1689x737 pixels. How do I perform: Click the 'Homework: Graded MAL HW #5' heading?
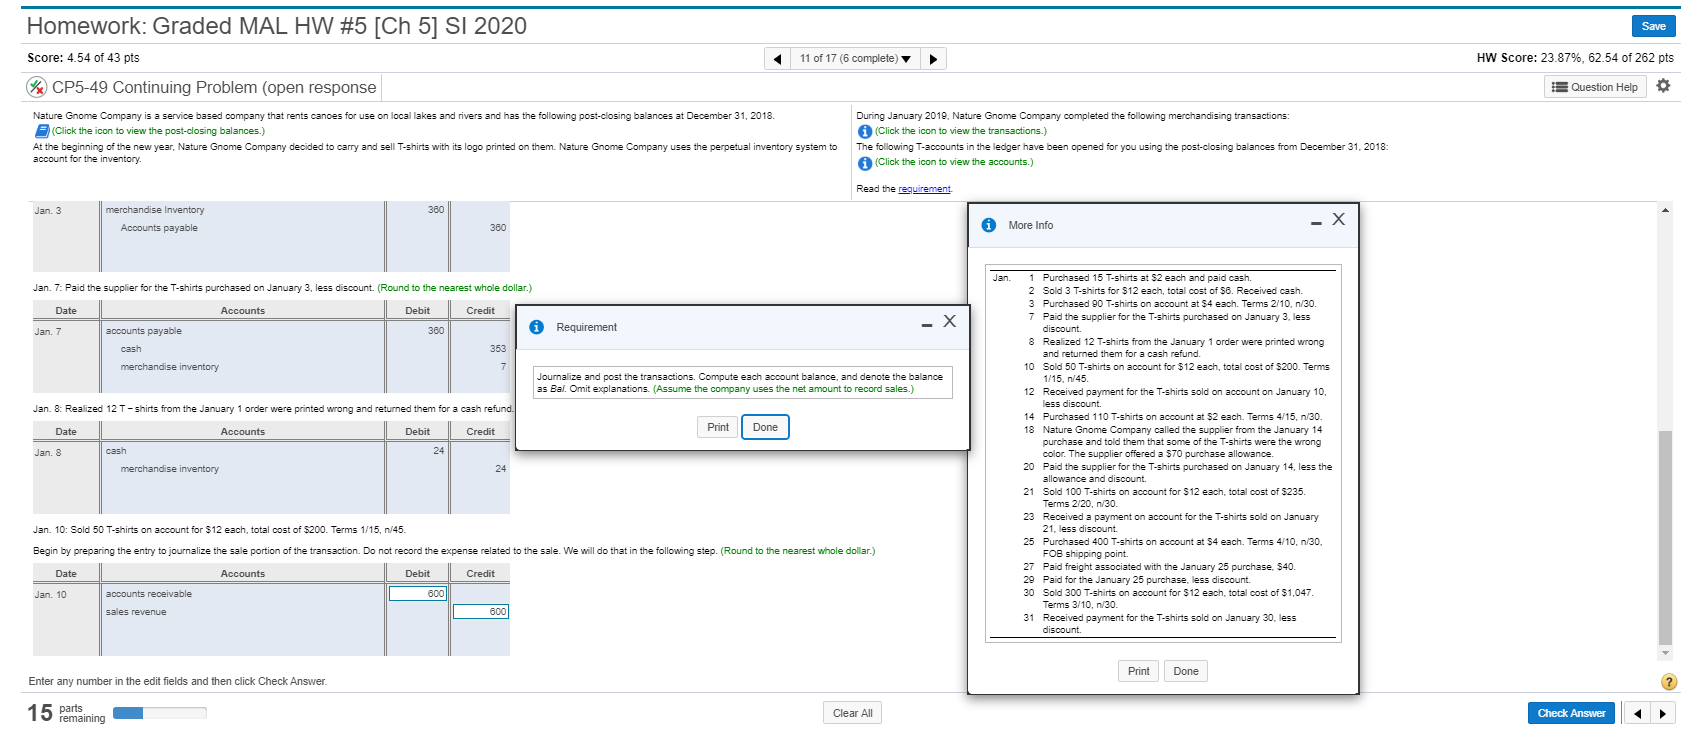point(276,26)
